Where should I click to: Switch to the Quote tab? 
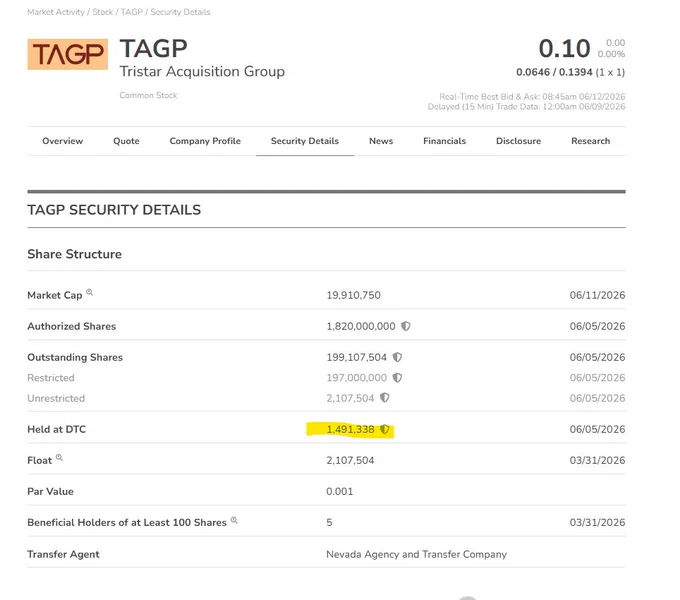click(126, 141)
